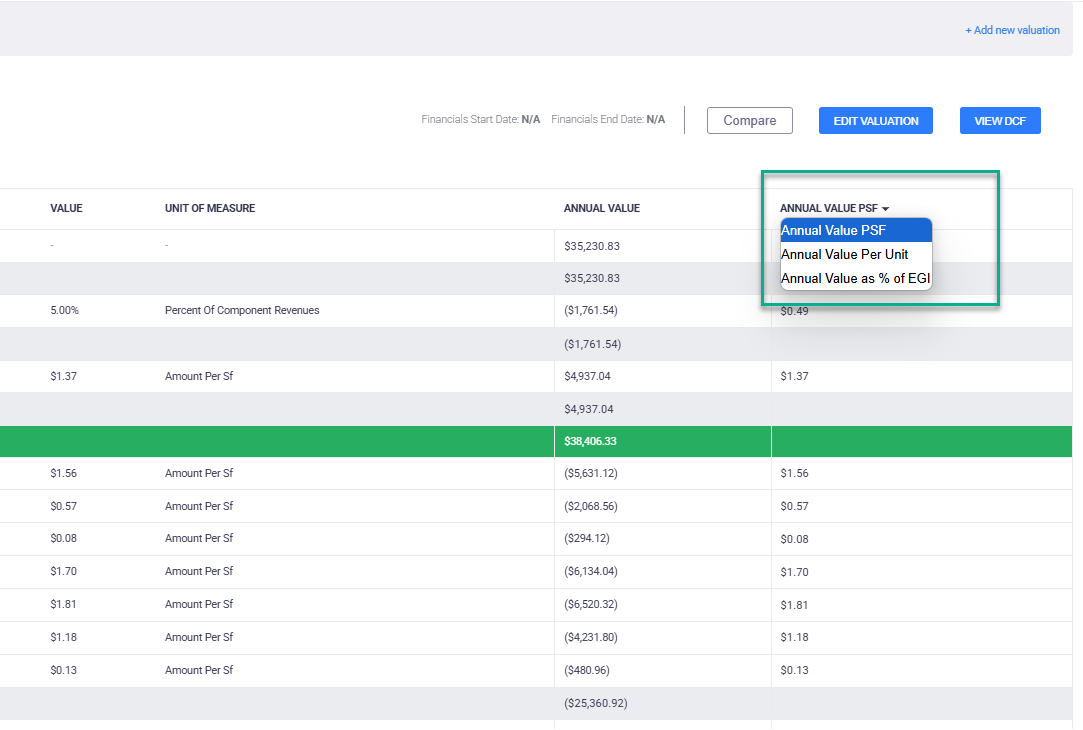Click the $0.49 PSF value cell

[794, 311]
